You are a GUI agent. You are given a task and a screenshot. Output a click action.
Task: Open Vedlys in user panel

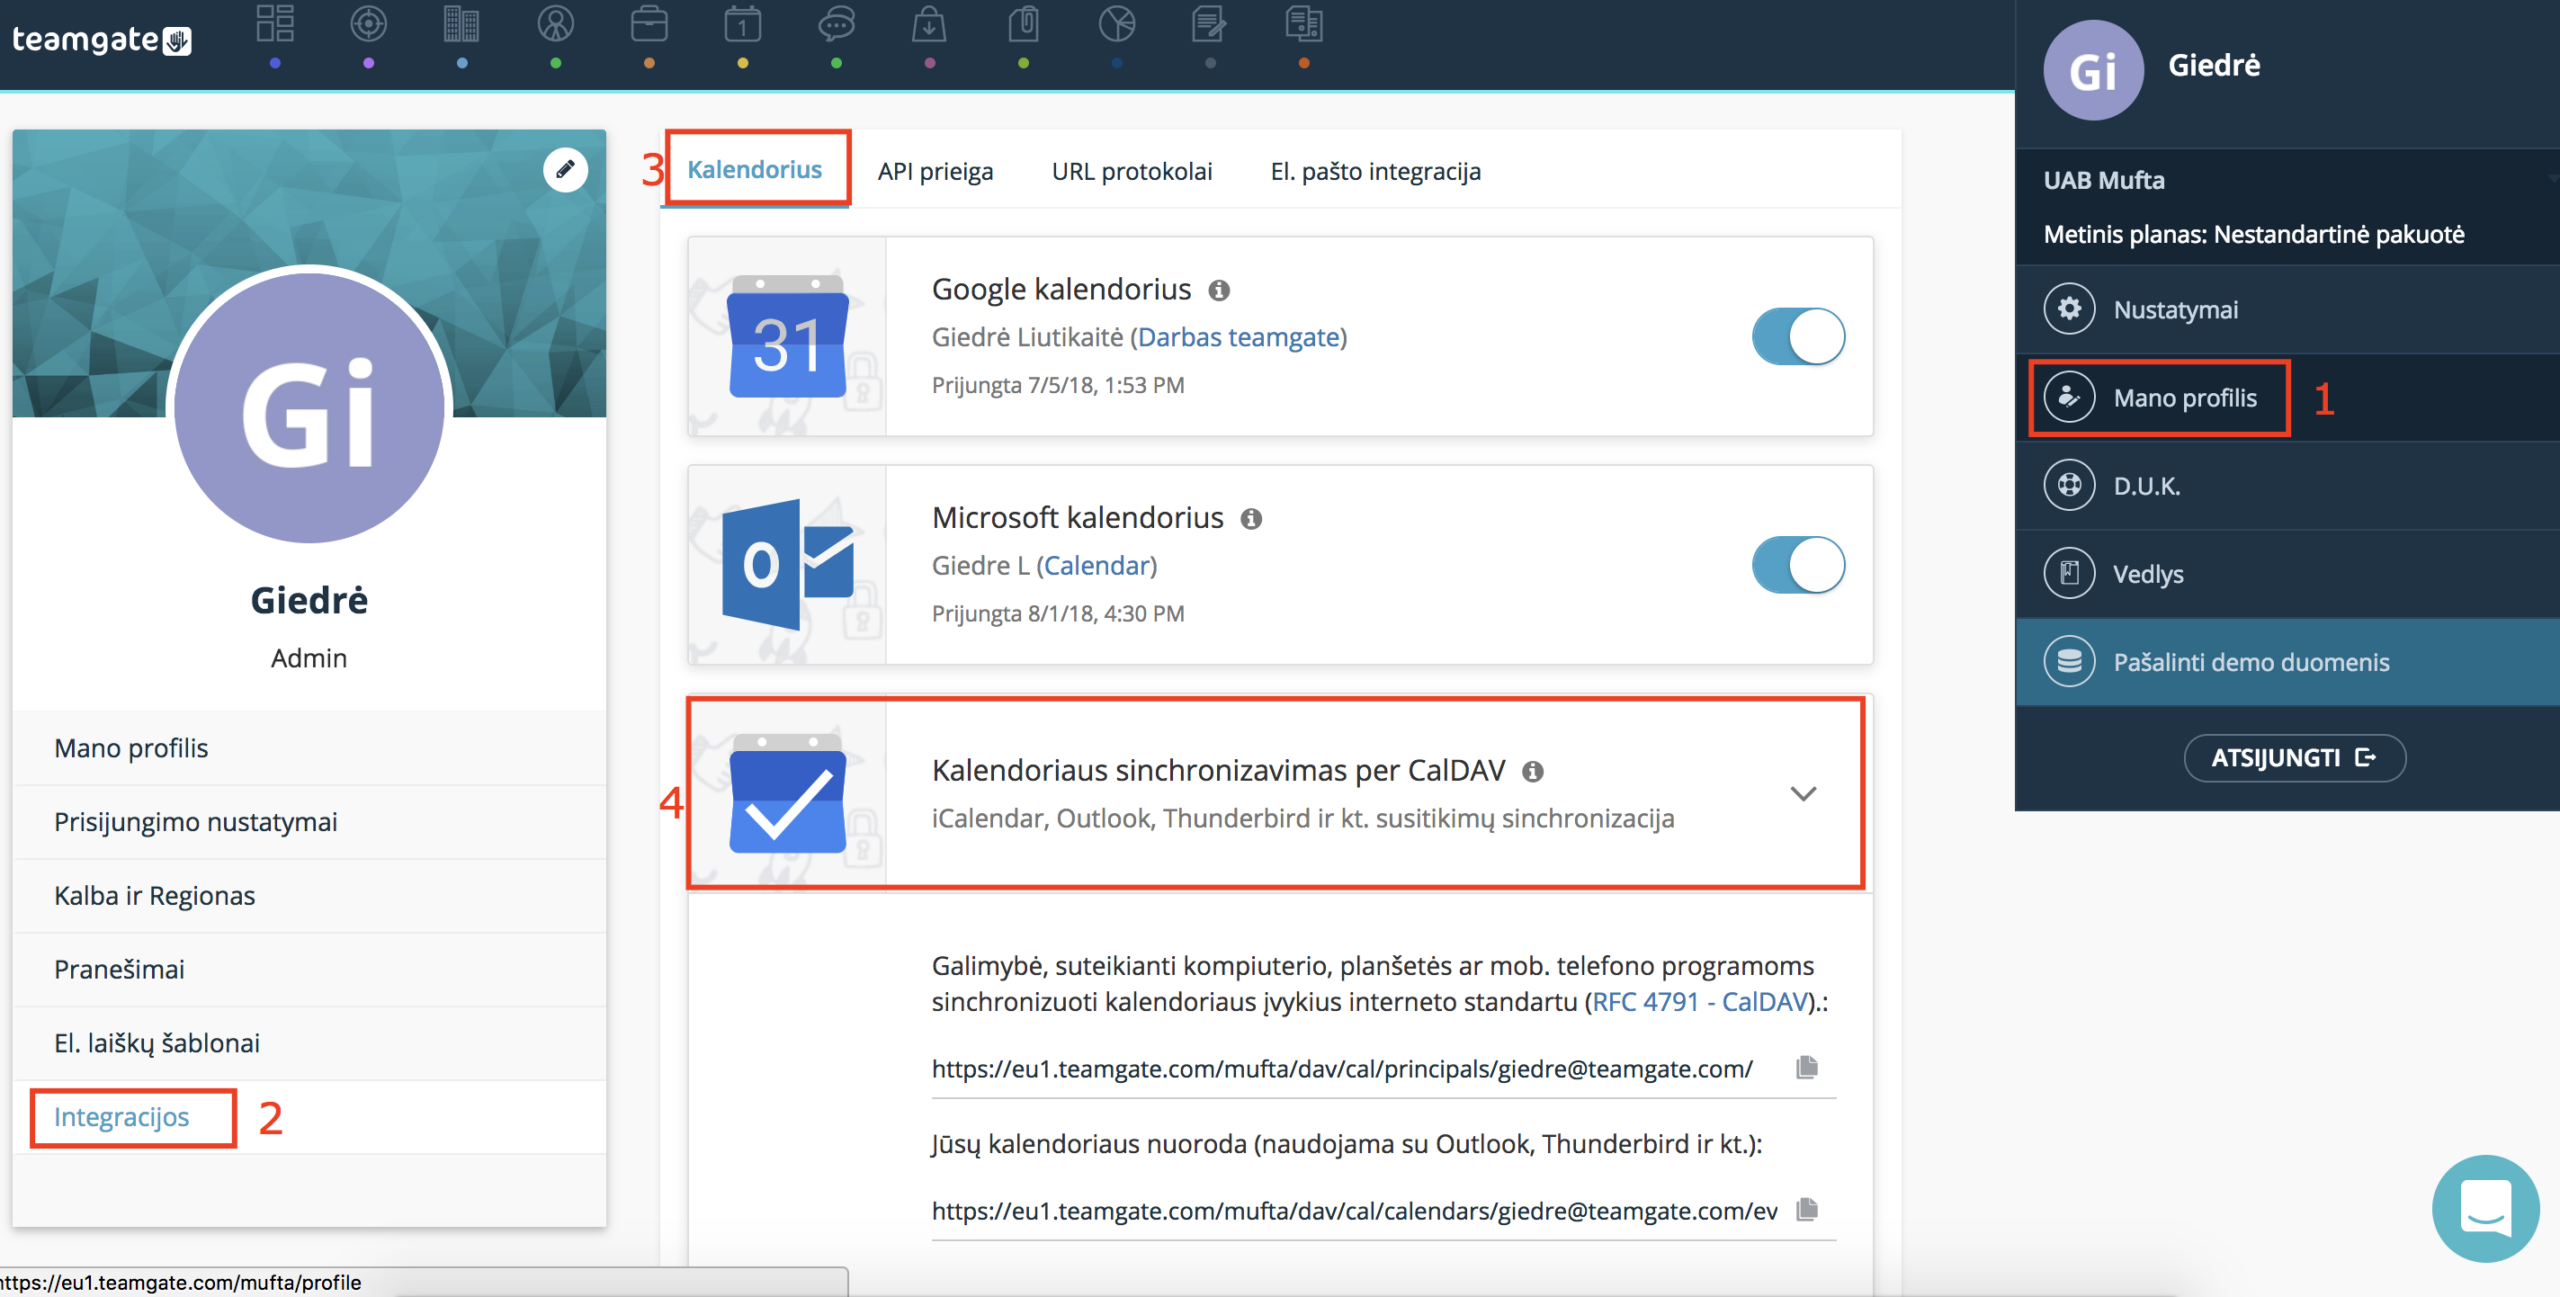[x=2287, y=574]
